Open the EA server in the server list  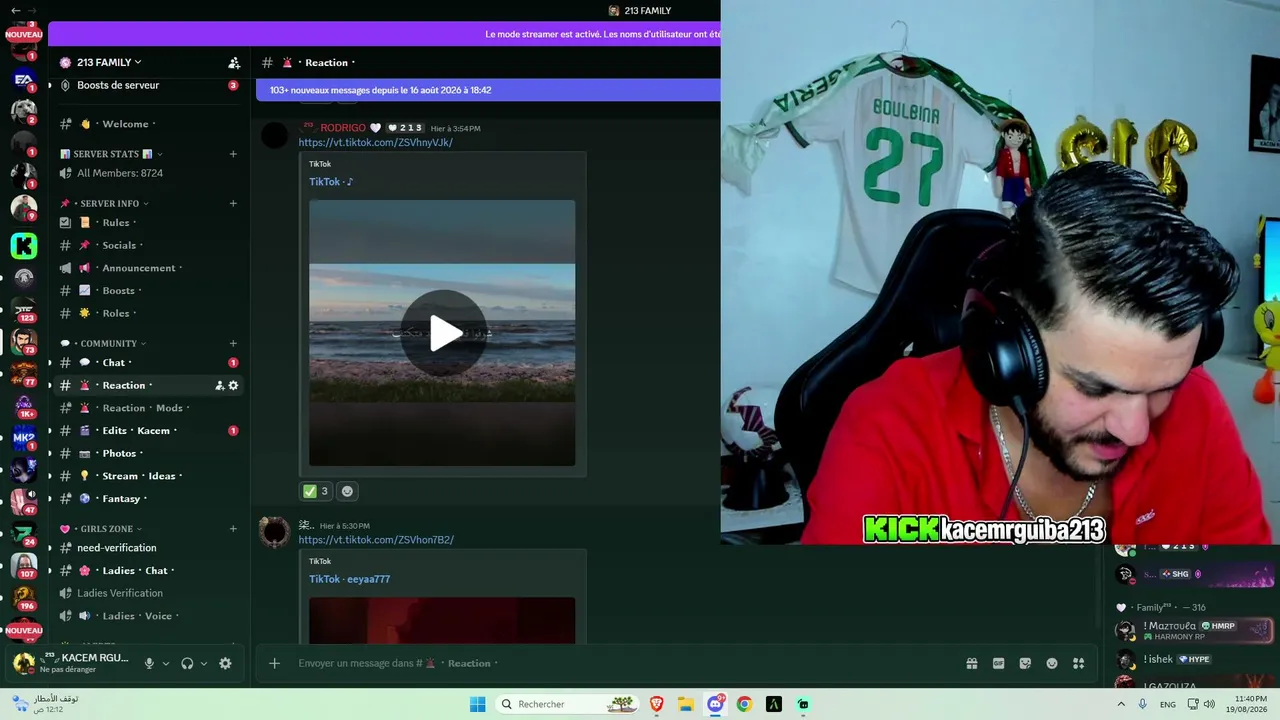[x=23, y=79]
